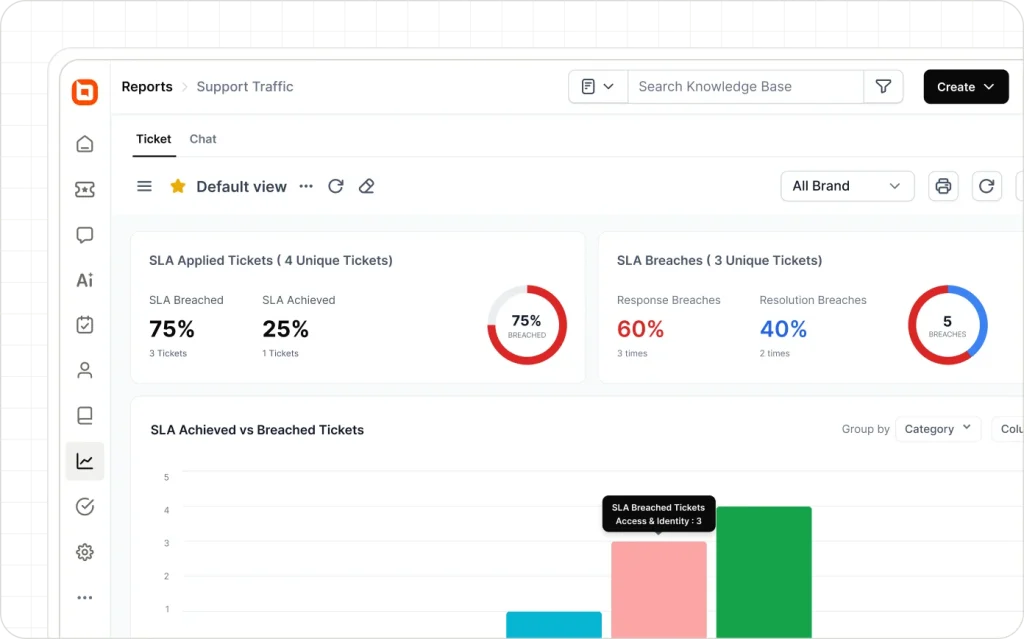Click the orange BoldDesk logo icon
This screenshot has width=1024, height=639.
[x=85, y=91]
